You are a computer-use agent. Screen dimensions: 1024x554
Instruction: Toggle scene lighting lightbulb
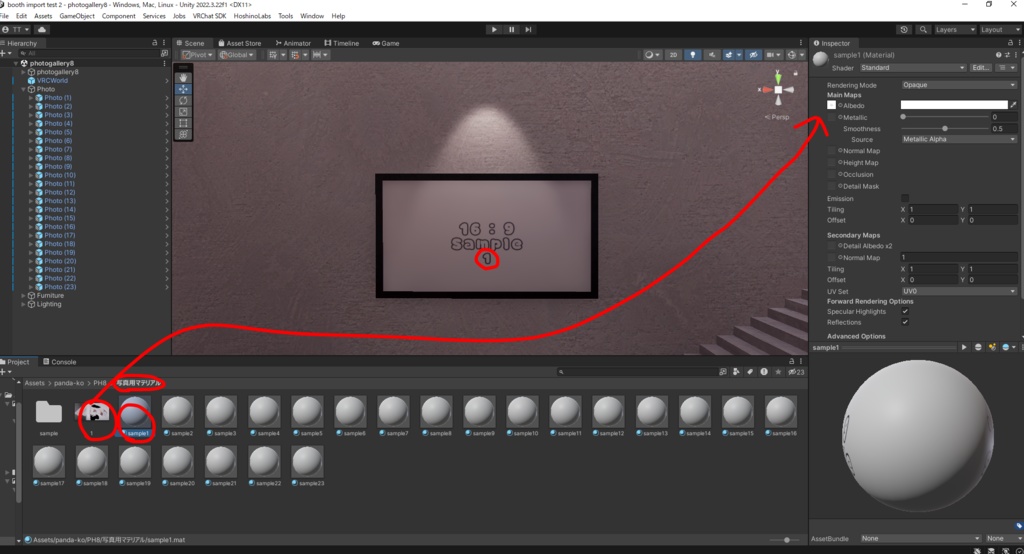pos(692,55)
